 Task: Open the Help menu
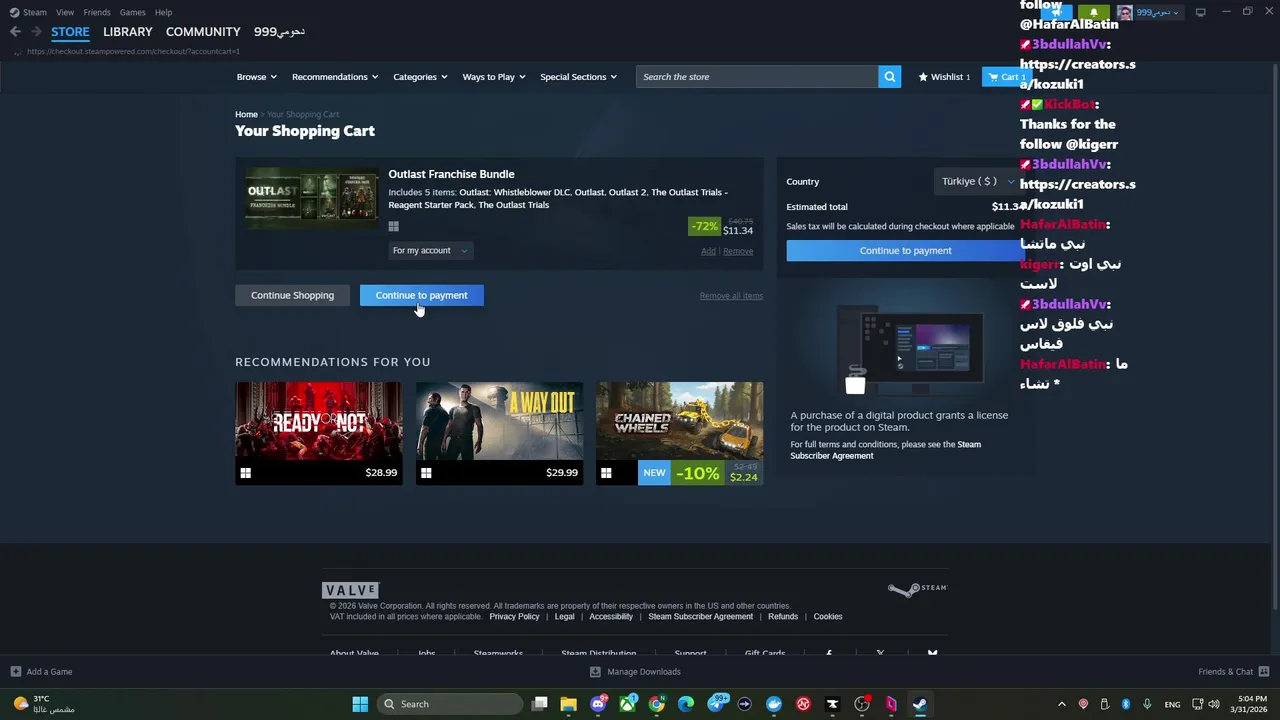coord(163,12)
